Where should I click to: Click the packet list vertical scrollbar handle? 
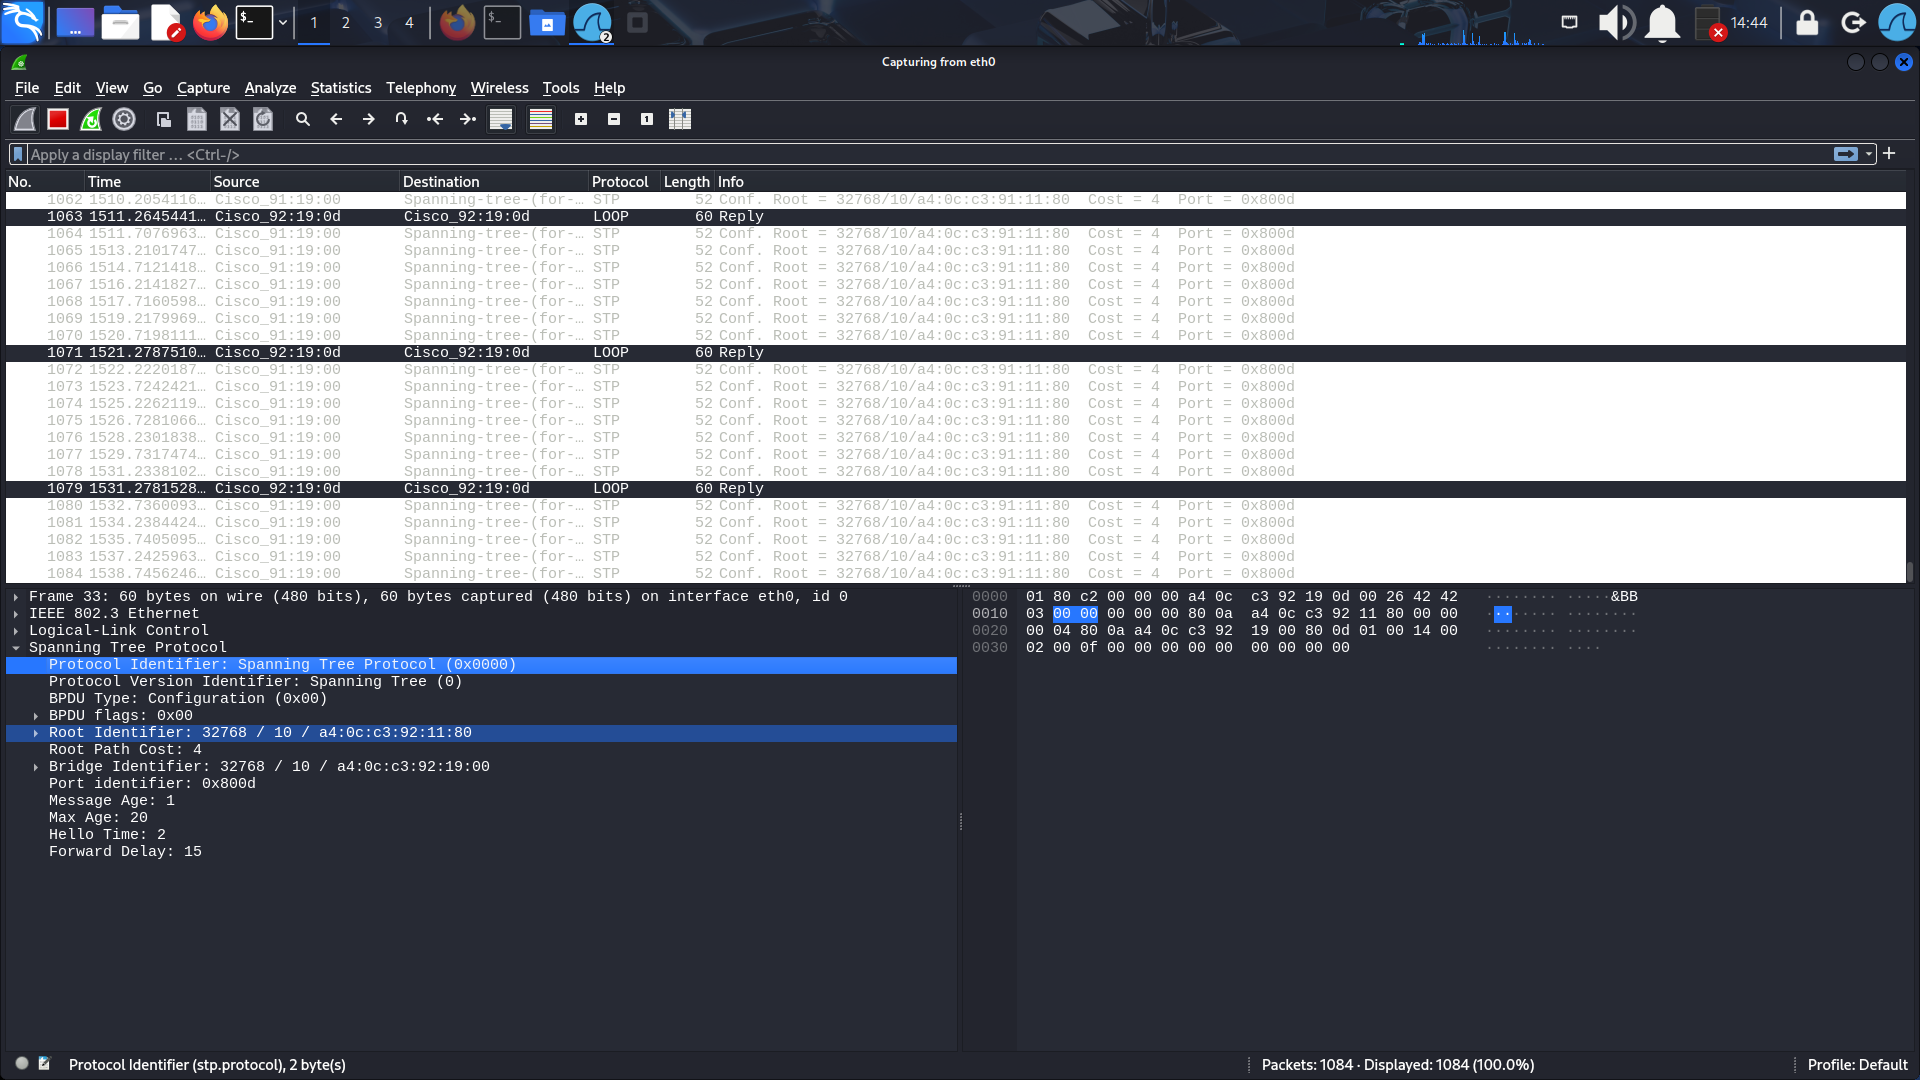(x=1910, y=572)
